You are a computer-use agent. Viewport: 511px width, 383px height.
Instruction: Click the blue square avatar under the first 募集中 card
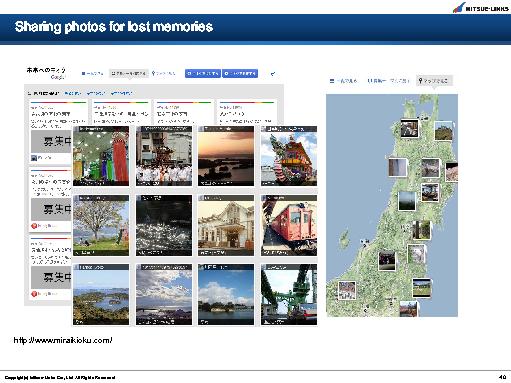tap(34, 158)
